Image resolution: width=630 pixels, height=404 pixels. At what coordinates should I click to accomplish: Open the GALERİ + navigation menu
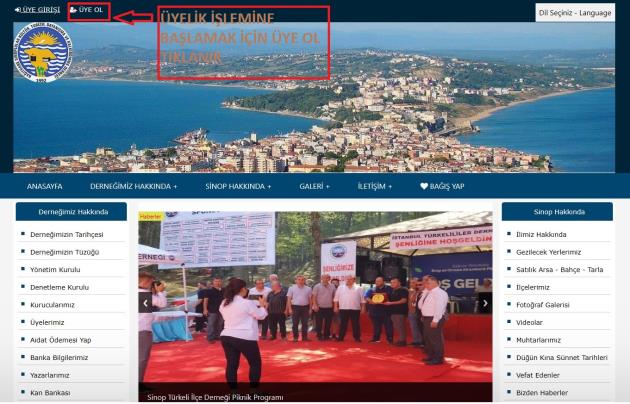coord(314,186)
